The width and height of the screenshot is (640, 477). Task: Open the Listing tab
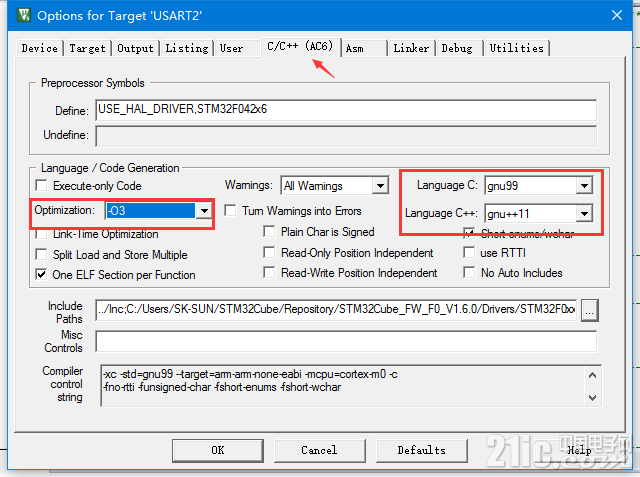pos(187,48)
